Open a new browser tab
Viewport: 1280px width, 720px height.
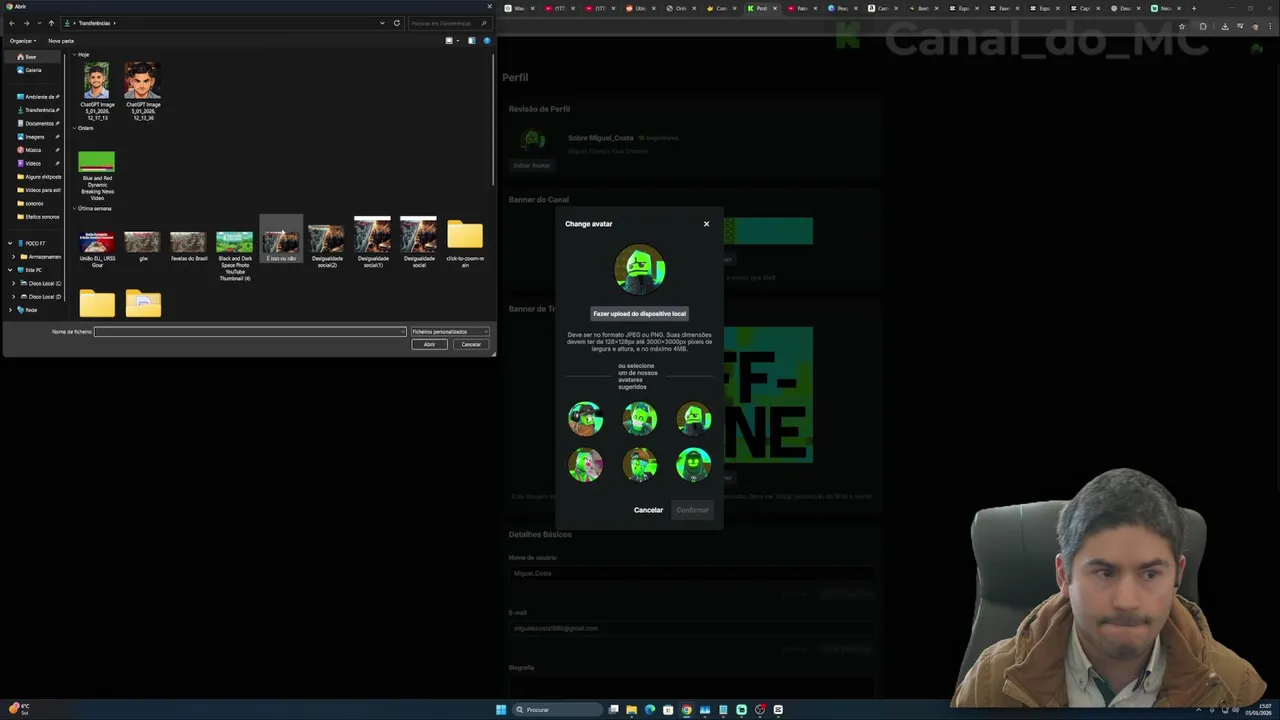[x=1193, y=8]
